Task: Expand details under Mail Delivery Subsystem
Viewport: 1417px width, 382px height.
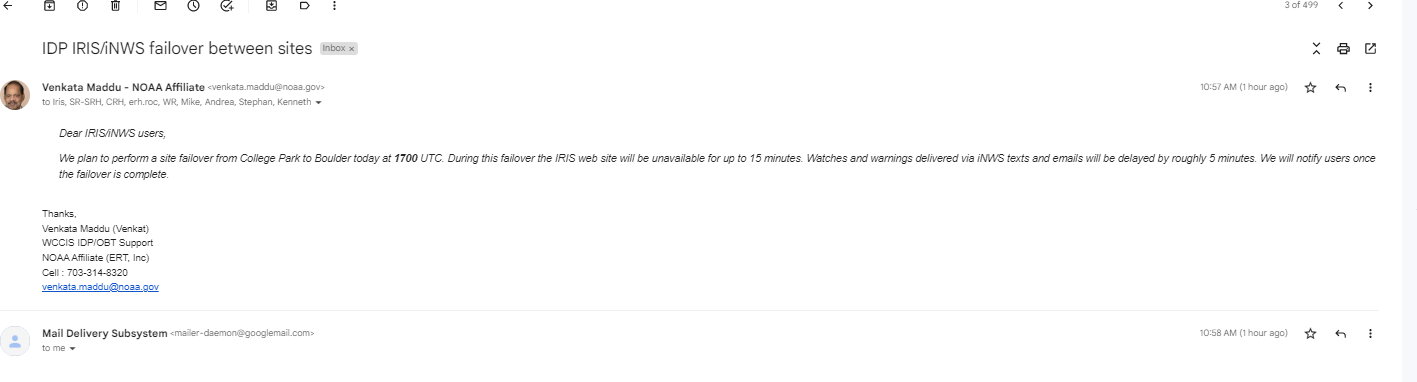Action: click(72, 348)
